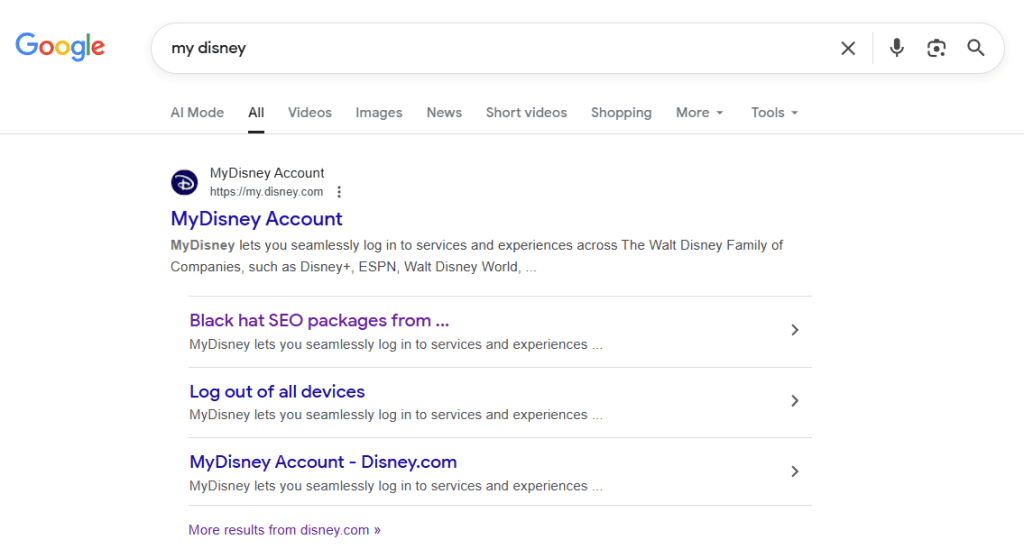
Task: Switch to the Images tab
Action: coord(379,112)
